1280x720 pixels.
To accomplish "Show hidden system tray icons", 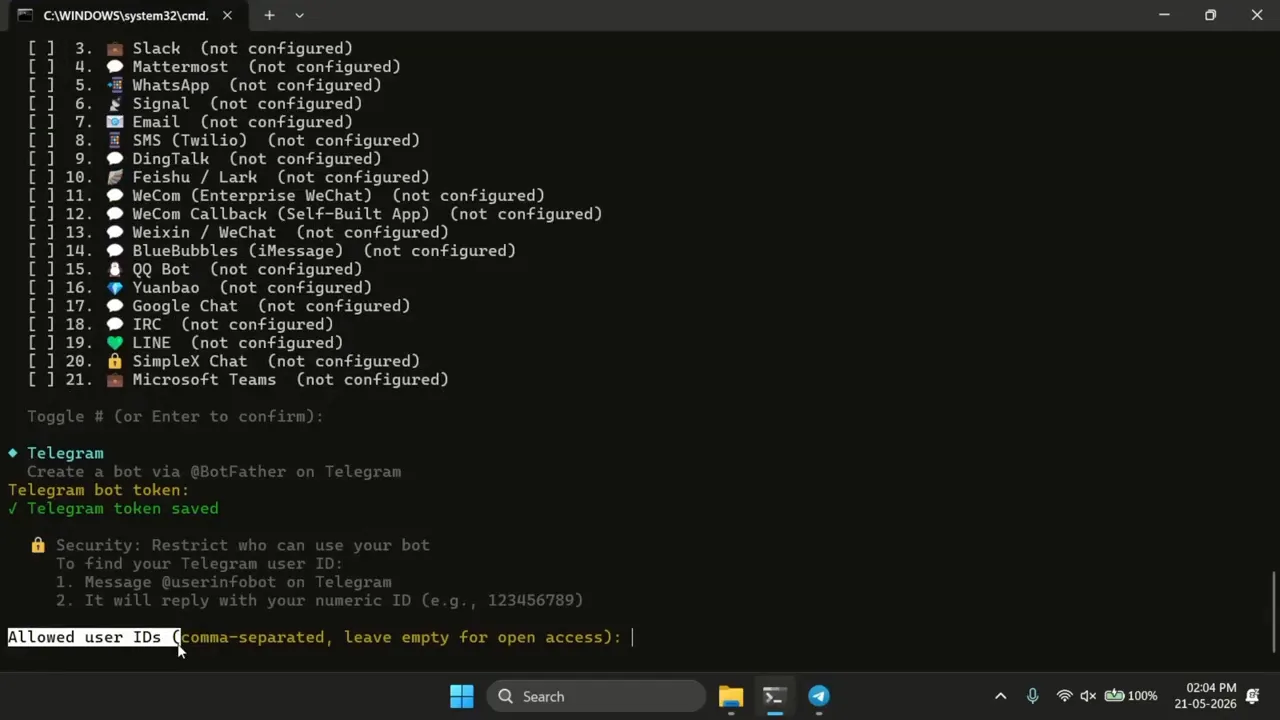I will 1000,696.
